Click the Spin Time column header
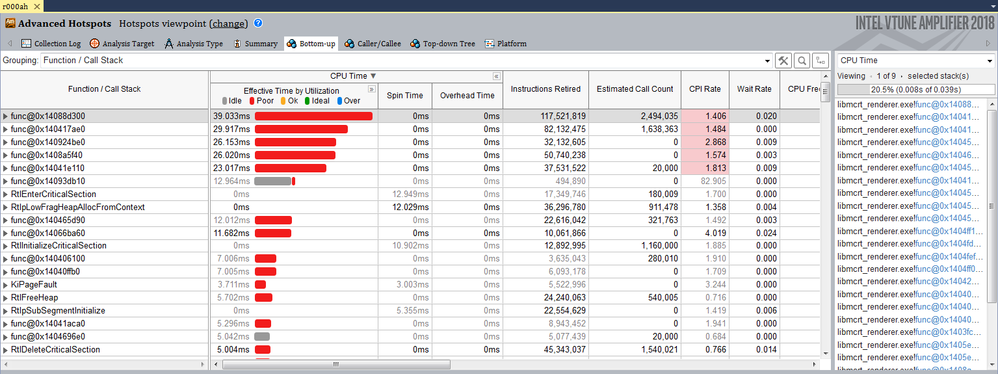 [x=405, y=95]
